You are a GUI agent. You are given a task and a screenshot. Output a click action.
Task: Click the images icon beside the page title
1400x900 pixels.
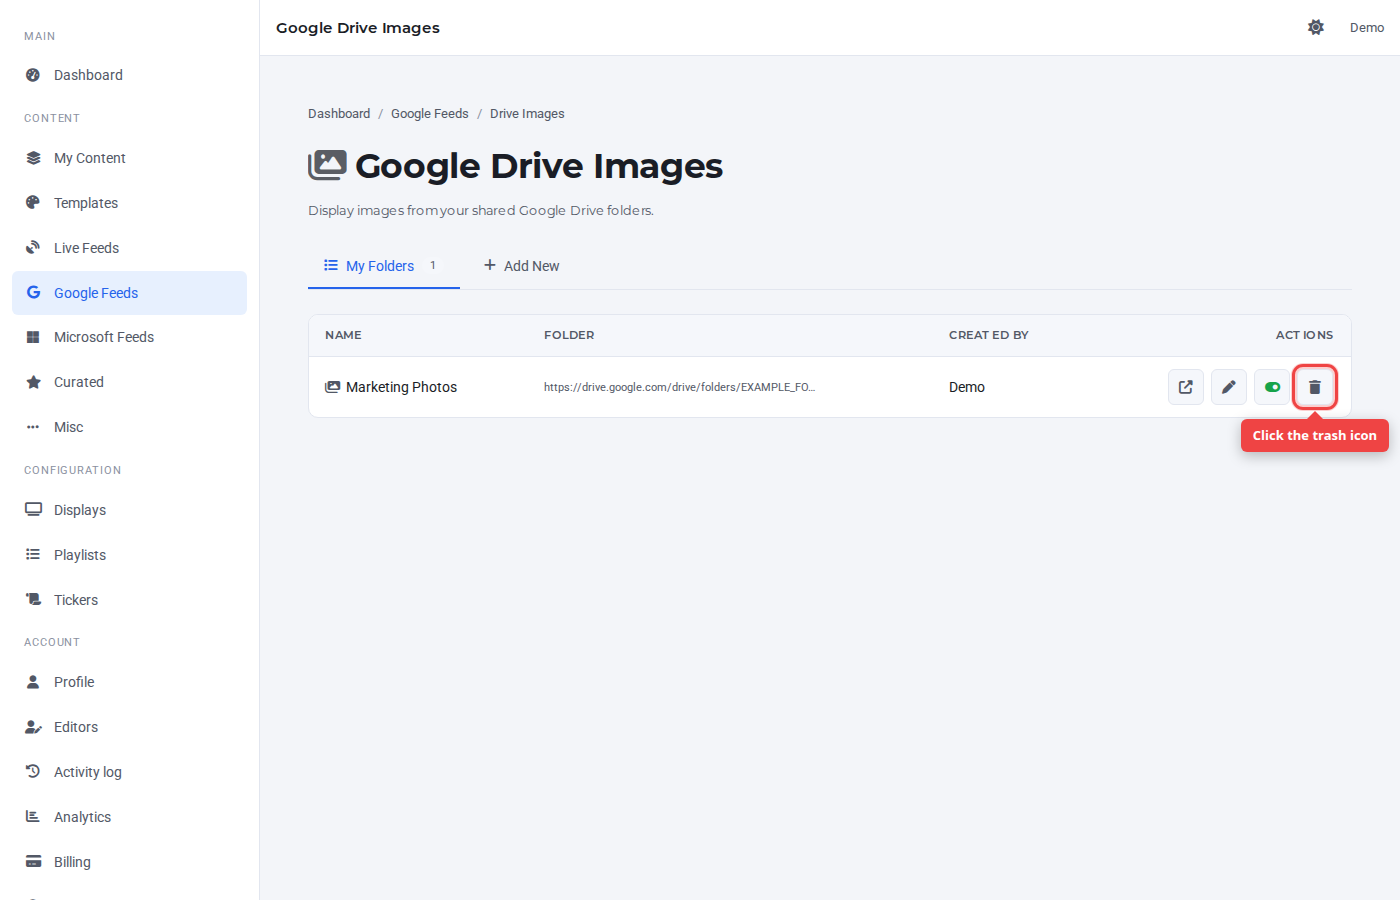pos(327,165)
